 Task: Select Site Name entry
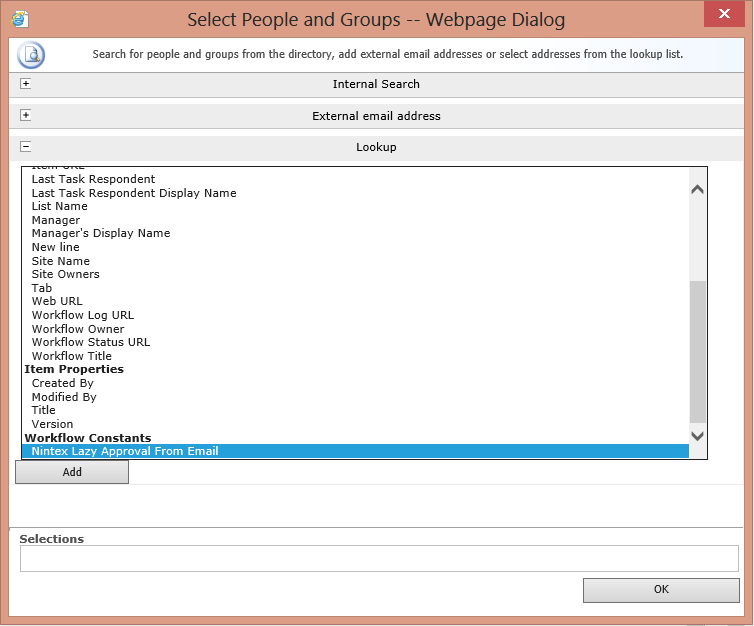point(61,261)
